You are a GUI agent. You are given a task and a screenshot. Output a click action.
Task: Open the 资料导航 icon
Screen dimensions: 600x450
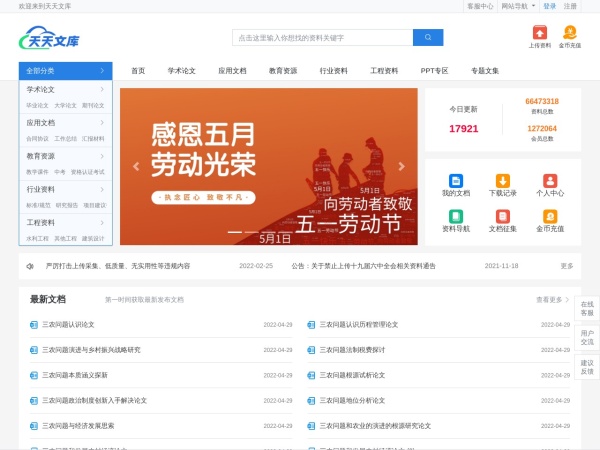[x=456, y=220]
